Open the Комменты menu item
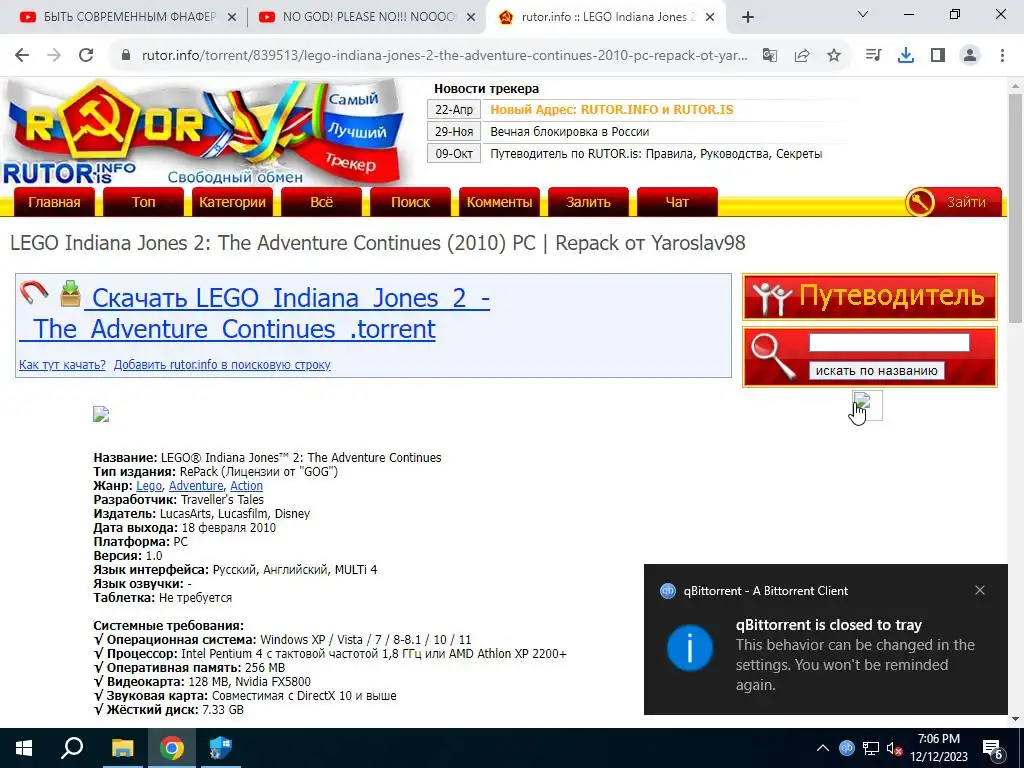Screen dimensions: 1024x768 pyautogui.click(x=499, y=202)
